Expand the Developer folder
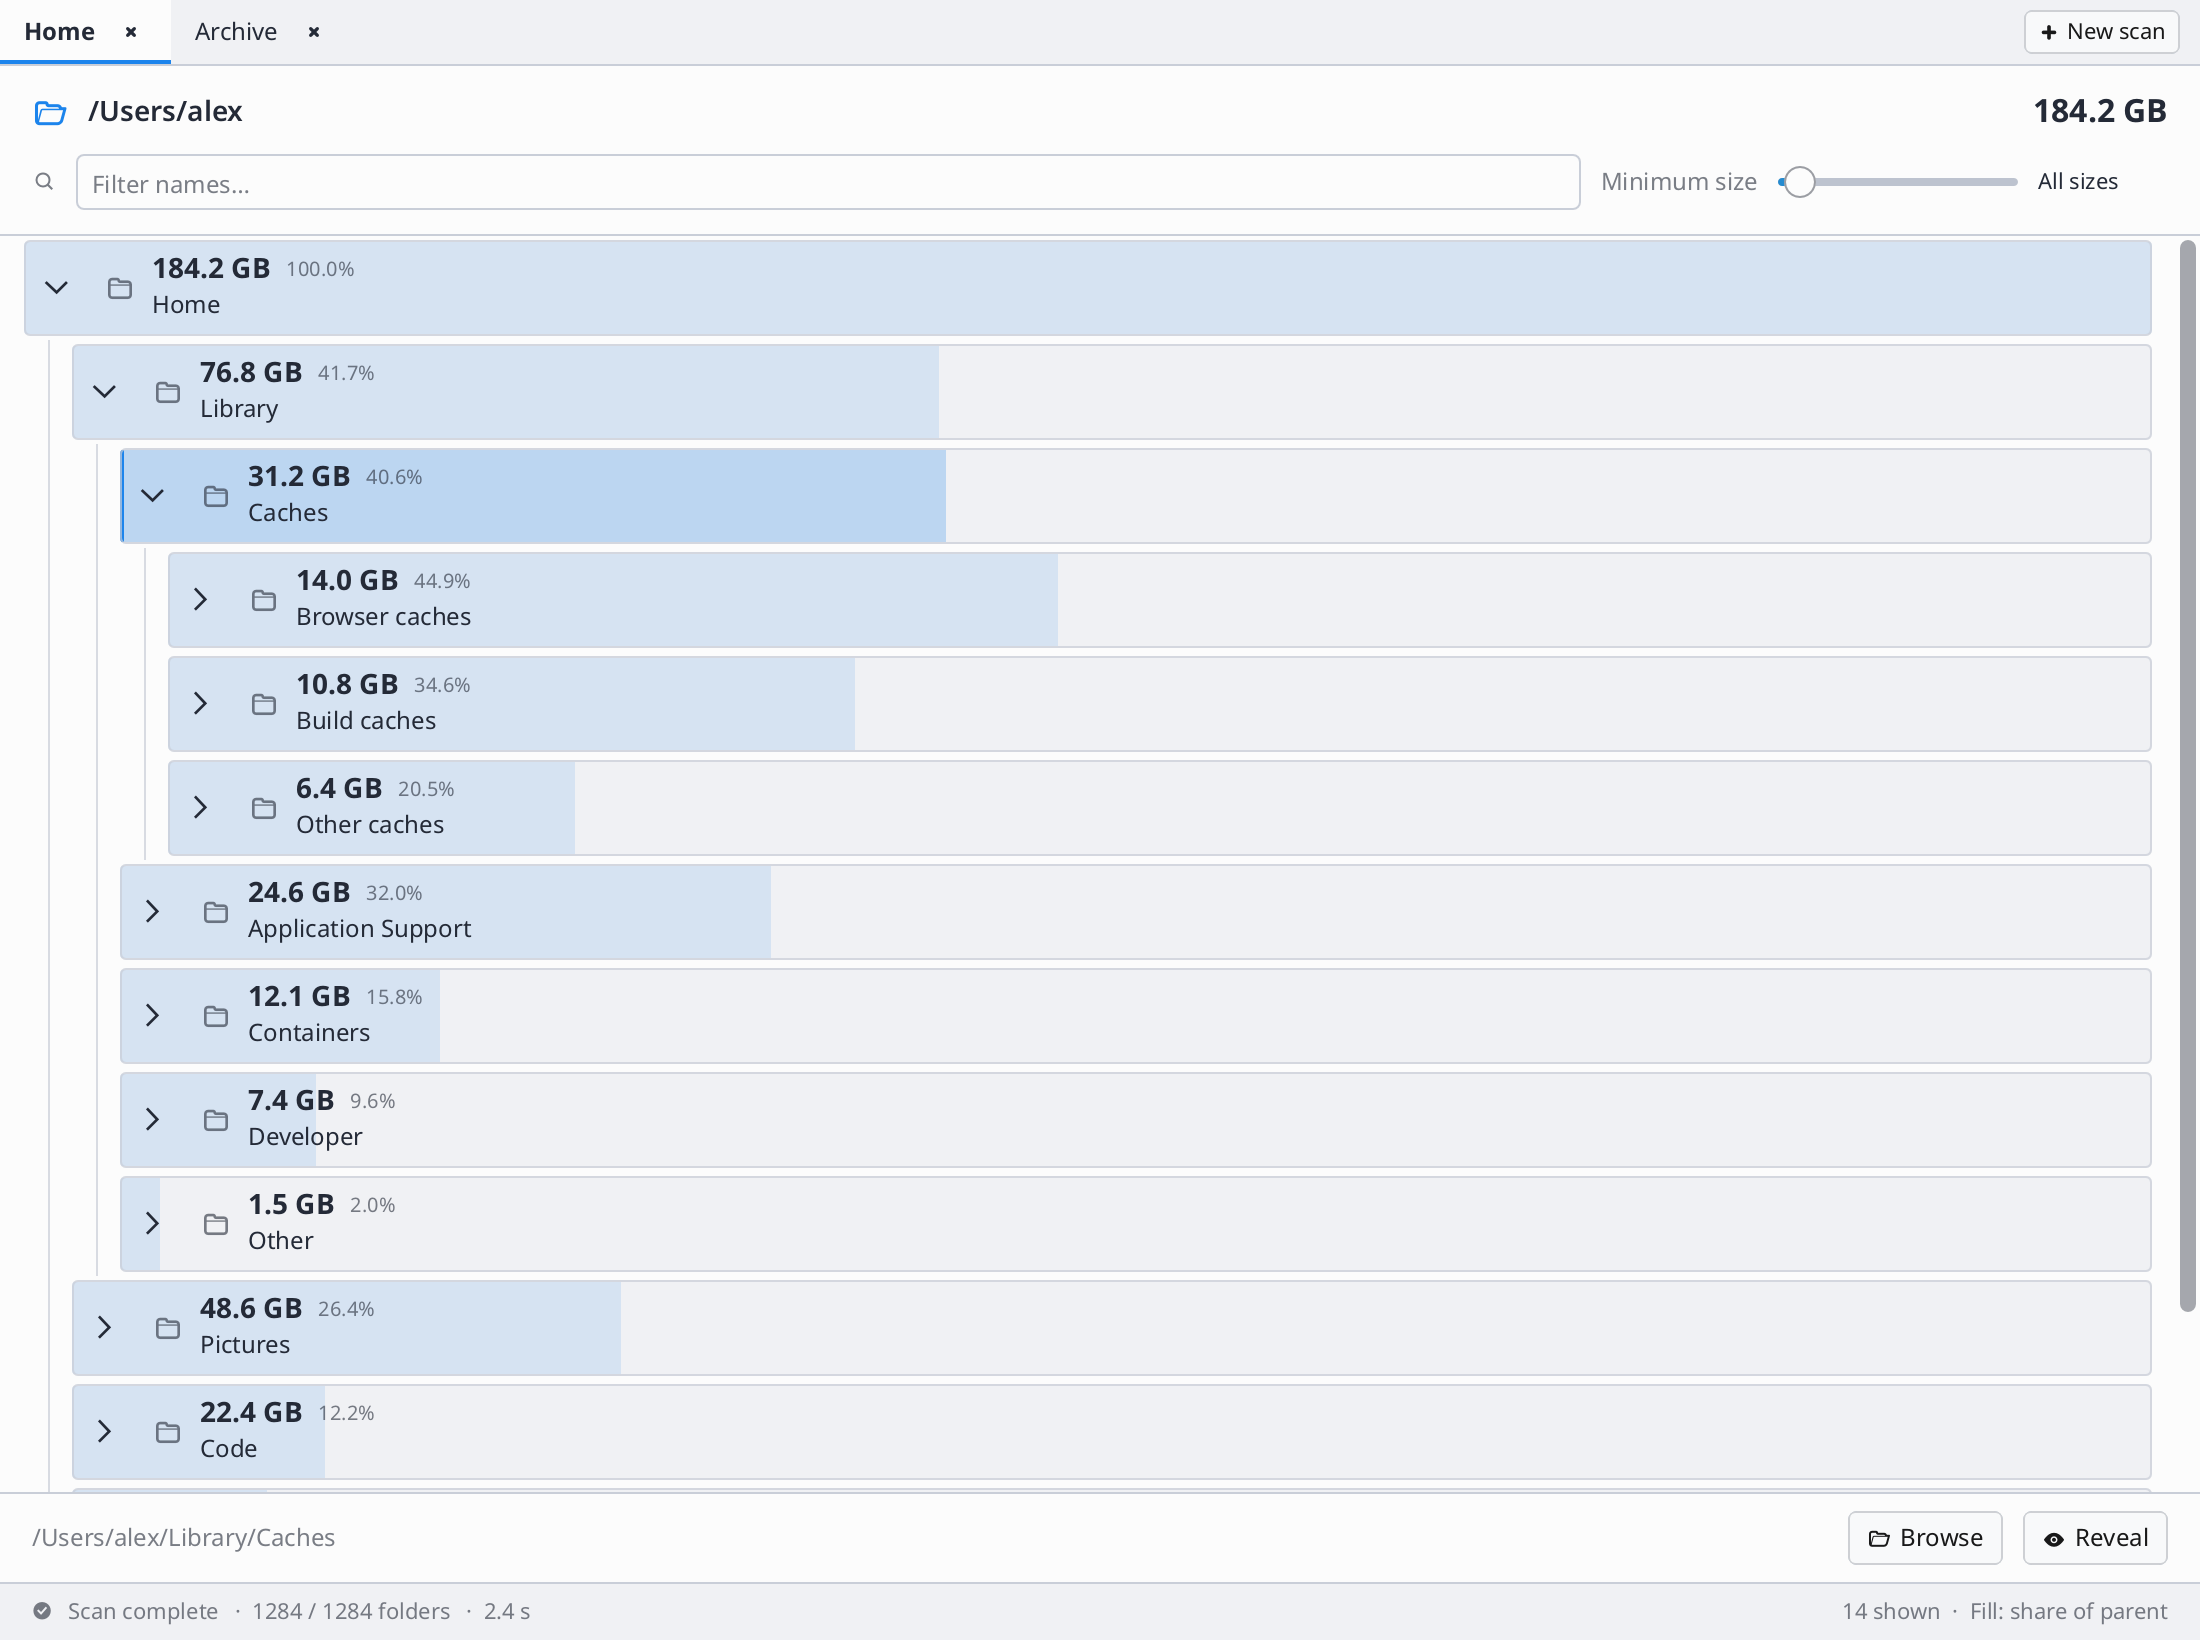Image resolution: width=2200 pixels, height=1640 pixels. (x=153, y=1120)
